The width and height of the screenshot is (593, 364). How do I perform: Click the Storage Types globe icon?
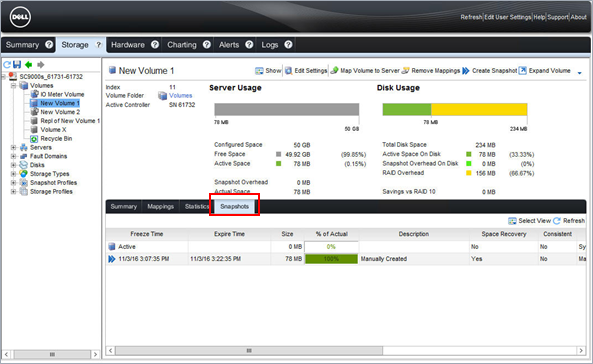pyautogui.click(x=23, y=174)
